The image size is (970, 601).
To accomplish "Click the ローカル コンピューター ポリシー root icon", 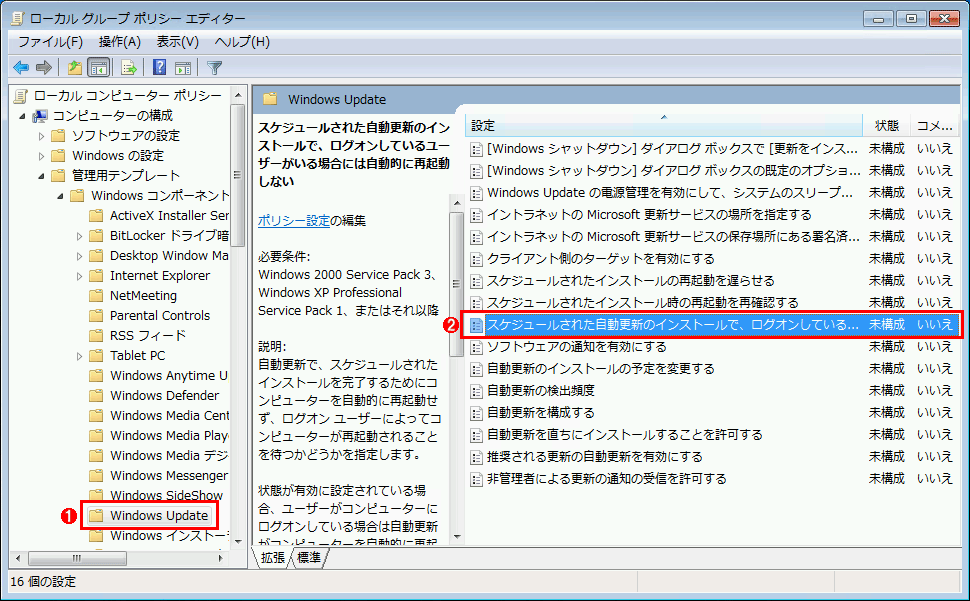I will pos(21,96).
